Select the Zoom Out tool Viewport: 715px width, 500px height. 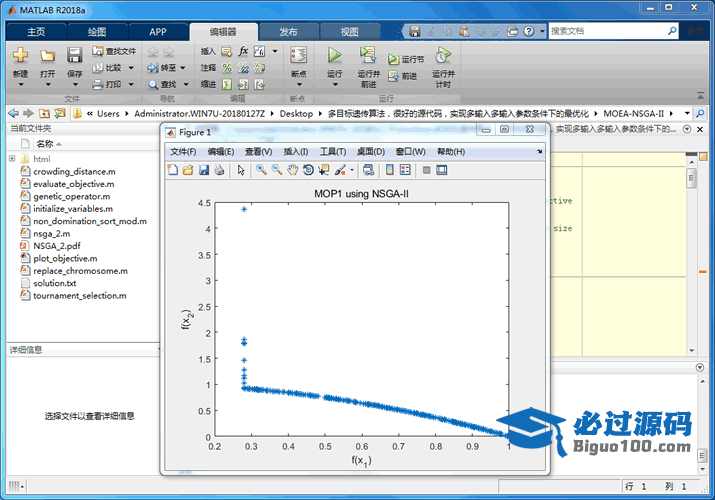(x=277, y=170)
